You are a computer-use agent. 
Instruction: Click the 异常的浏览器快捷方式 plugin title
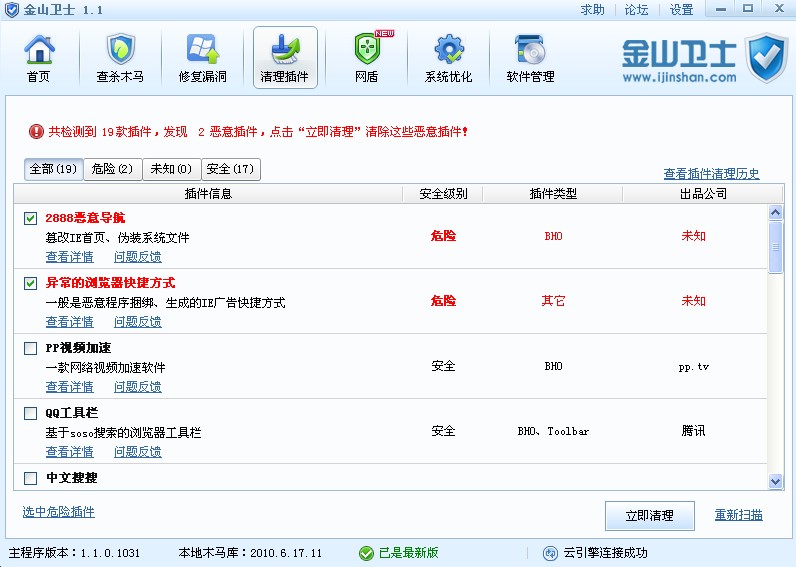(110, 283)
